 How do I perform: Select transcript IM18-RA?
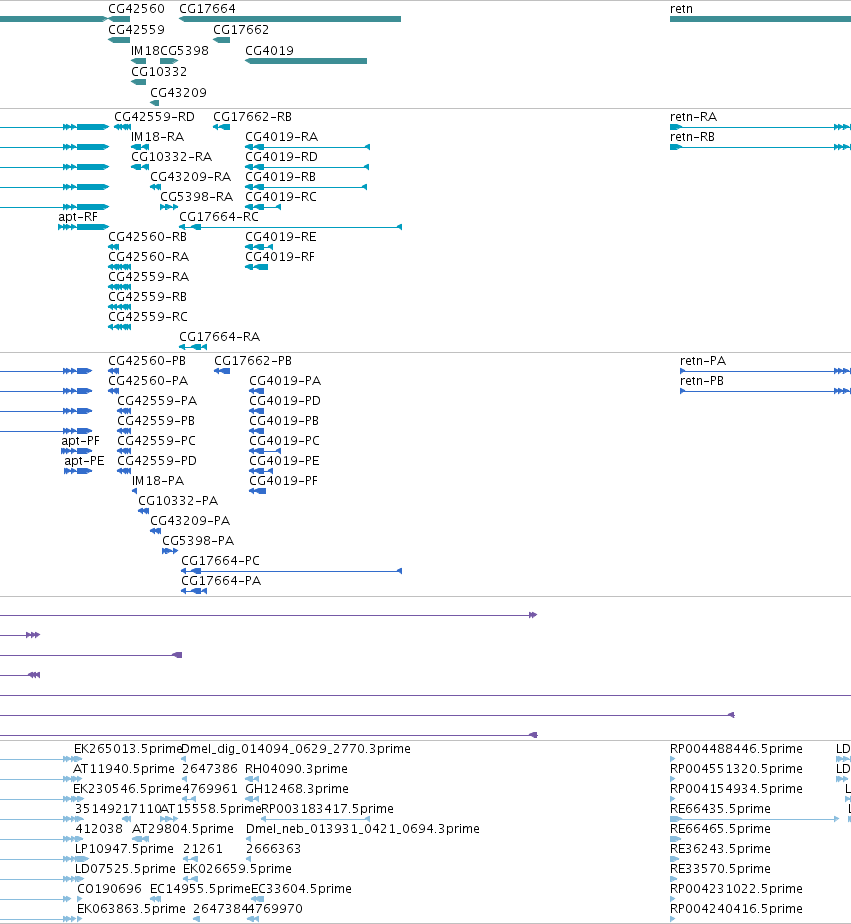pos(157,137)
